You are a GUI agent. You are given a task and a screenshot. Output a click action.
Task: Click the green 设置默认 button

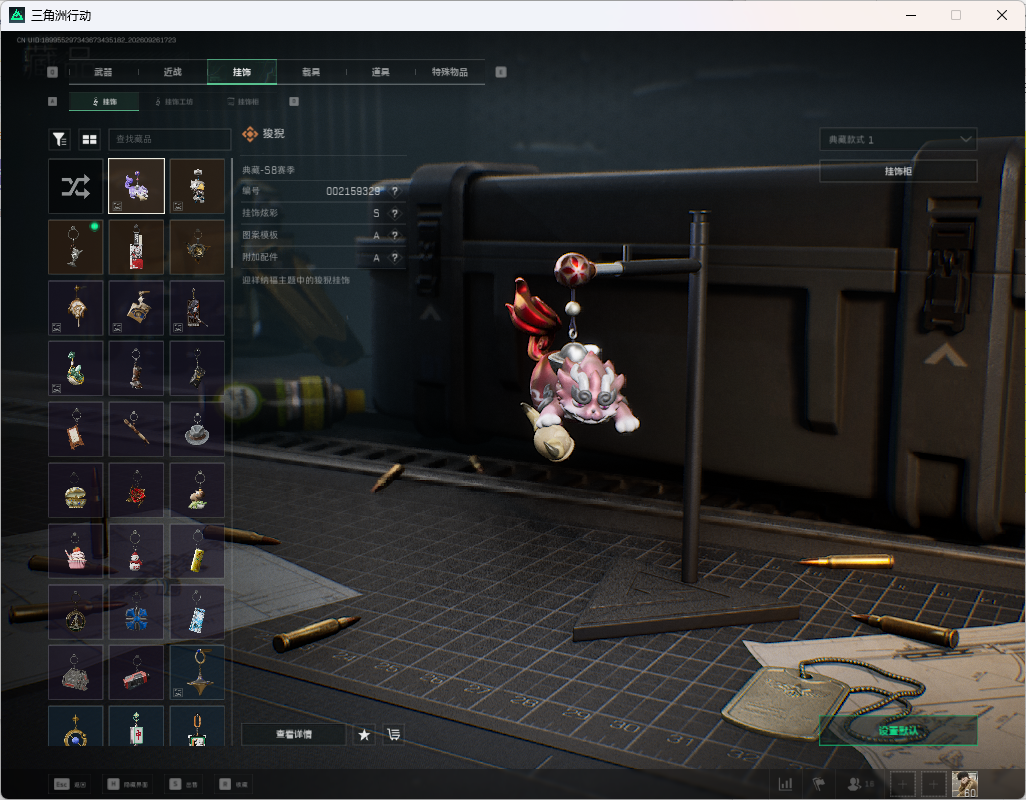coord(898,731)
